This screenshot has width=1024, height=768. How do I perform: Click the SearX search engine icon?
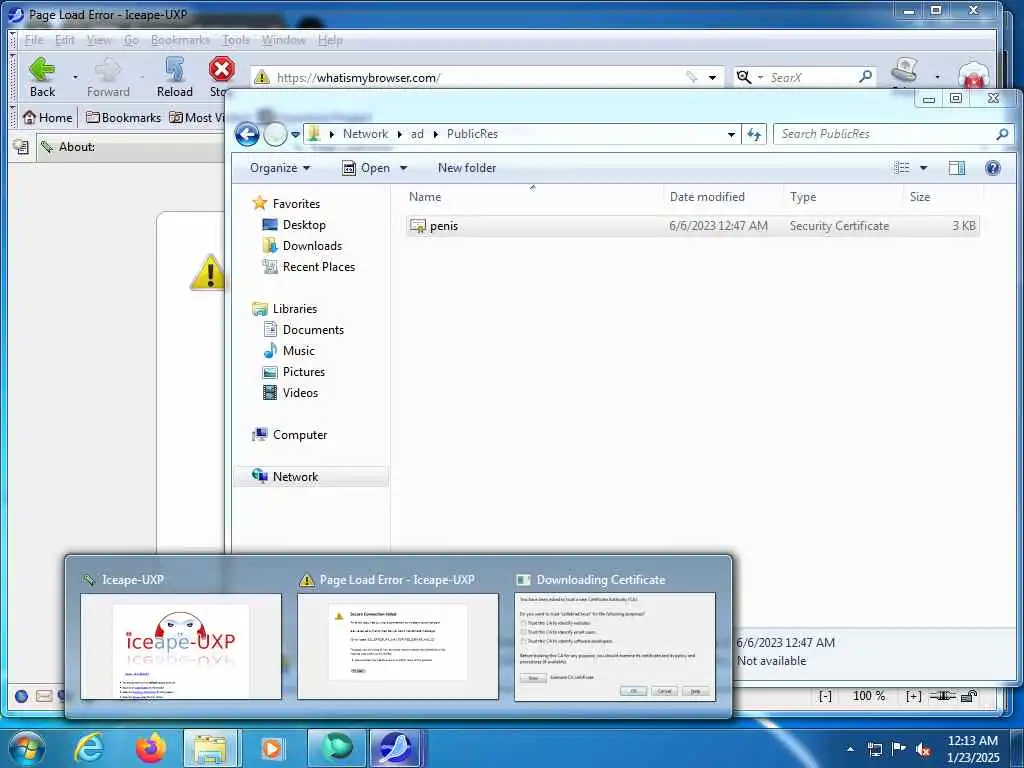tap(743, 77)
